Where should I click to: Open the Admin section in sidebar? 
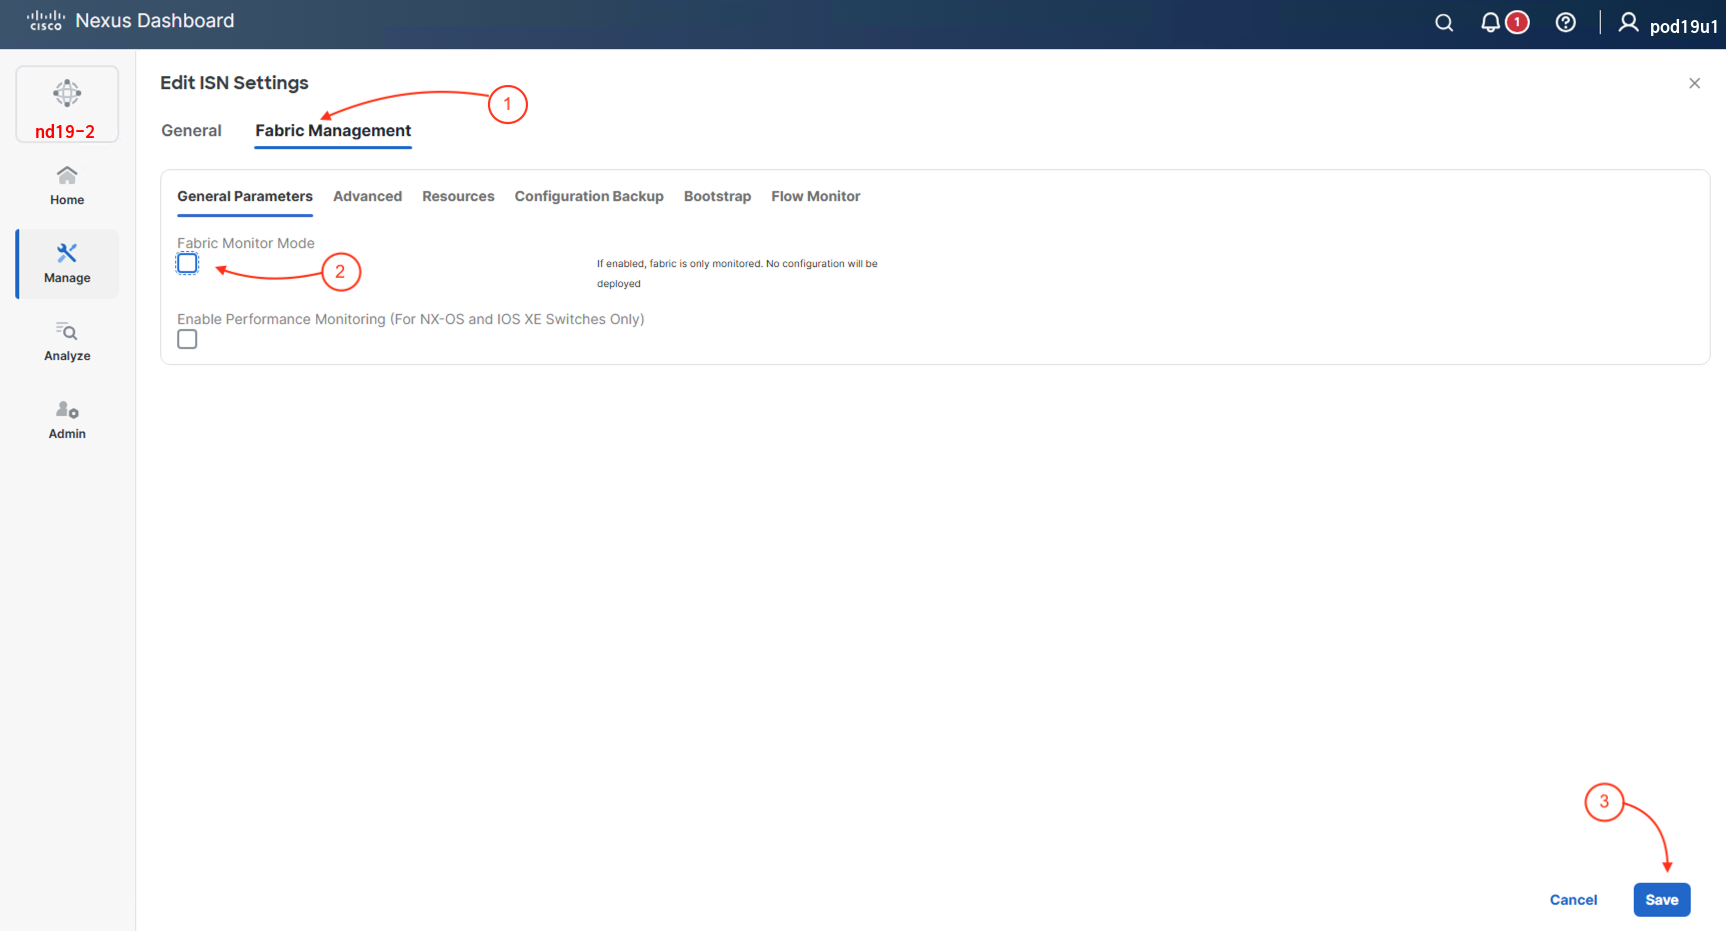coord(67,420)
